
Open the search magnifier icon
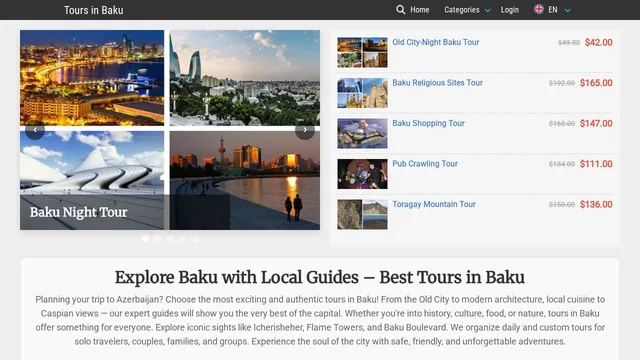click(400, 10)
